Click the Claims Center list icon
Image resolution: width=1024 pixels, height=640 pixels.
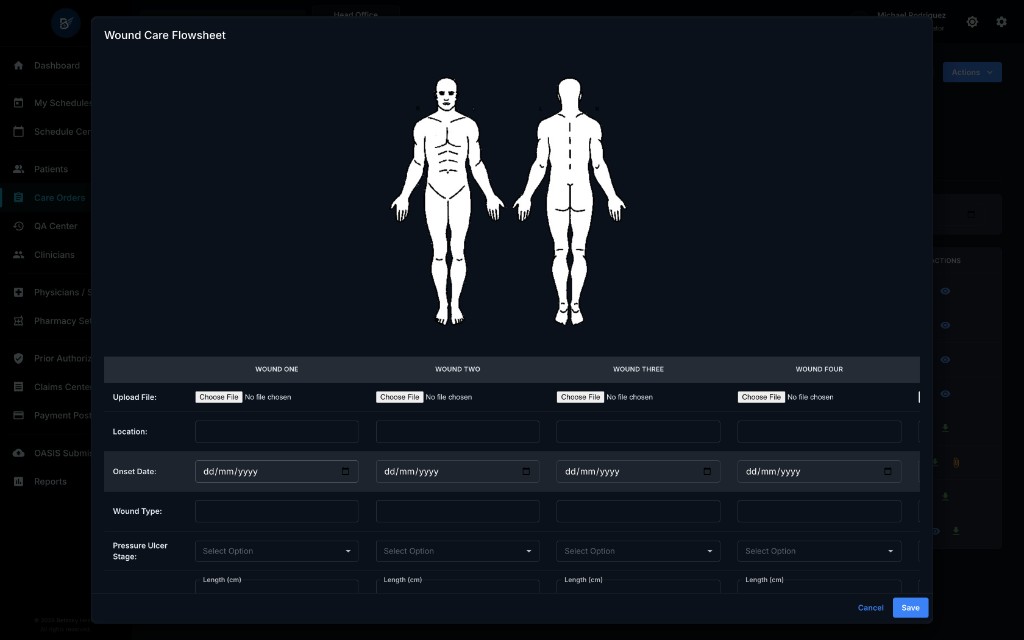coord(18,387)
